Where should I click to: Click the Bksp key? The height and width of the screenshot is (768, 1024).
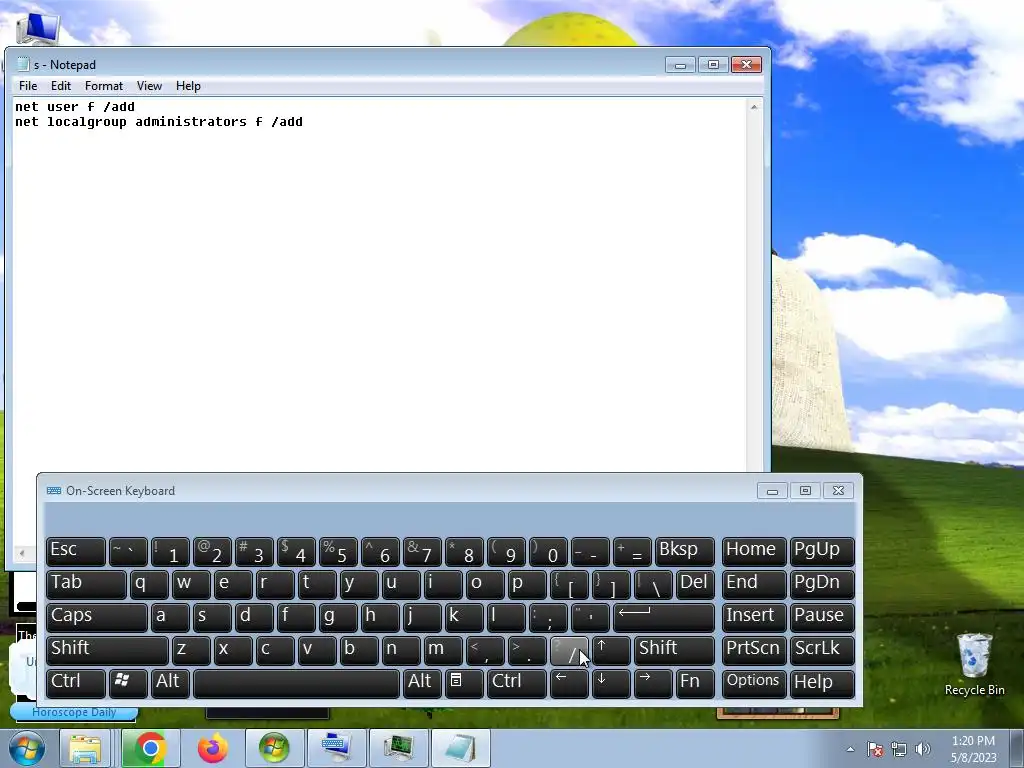[684, 552]
